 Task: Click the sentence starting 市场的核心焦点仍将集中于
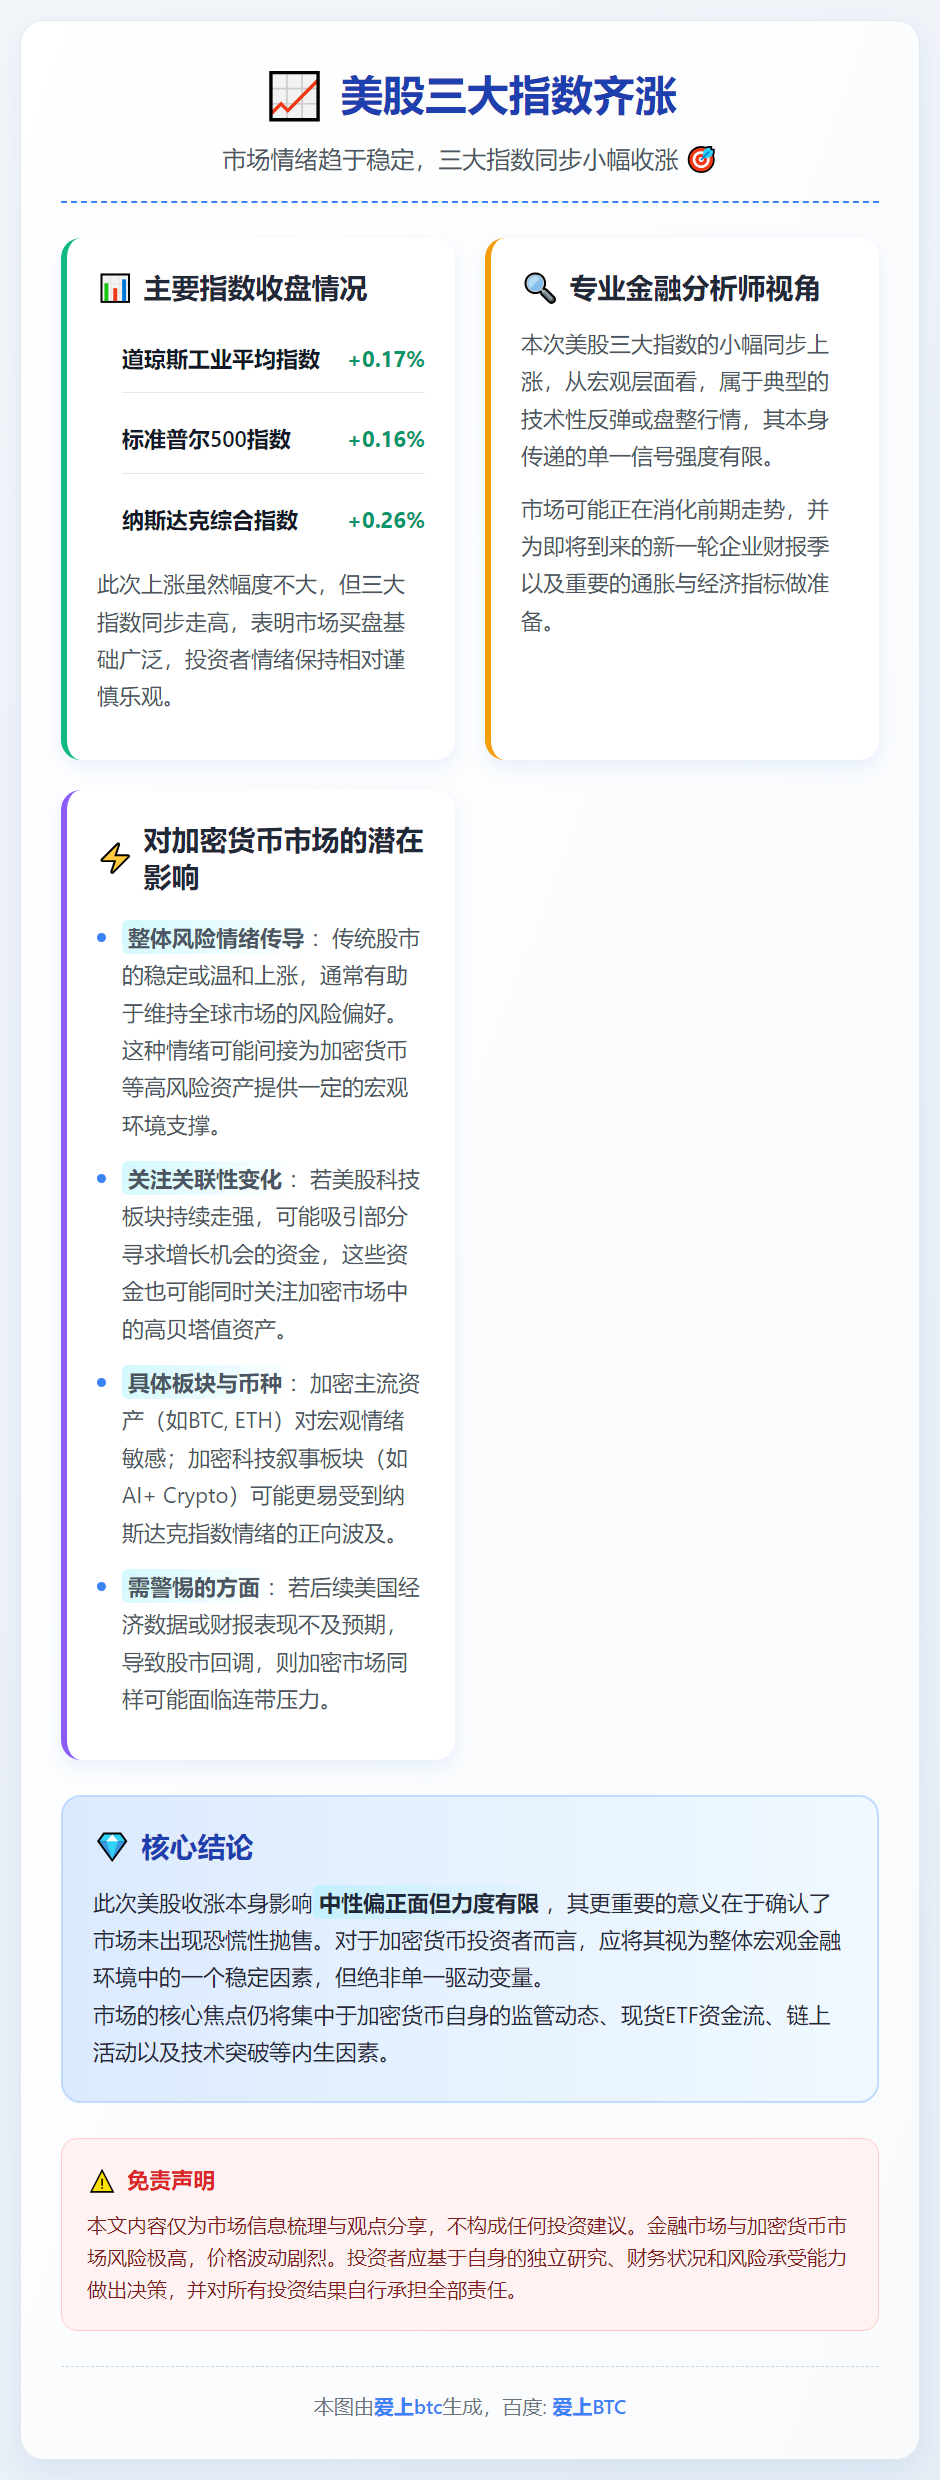click(x=462, y=2034)
